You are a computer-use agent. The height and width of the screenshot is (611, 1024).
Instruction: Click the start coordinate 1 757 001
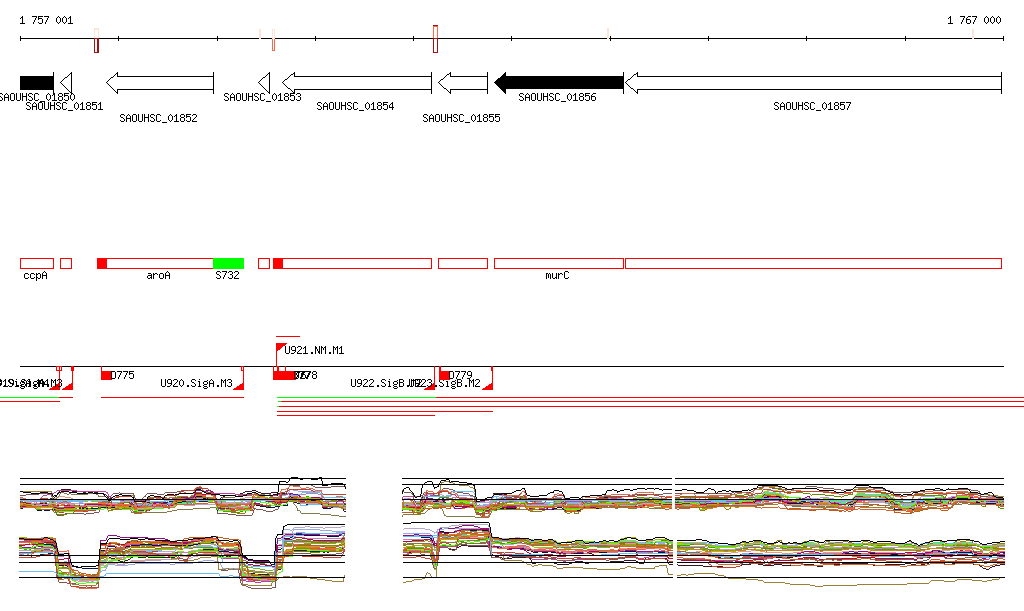pos(46,20)
